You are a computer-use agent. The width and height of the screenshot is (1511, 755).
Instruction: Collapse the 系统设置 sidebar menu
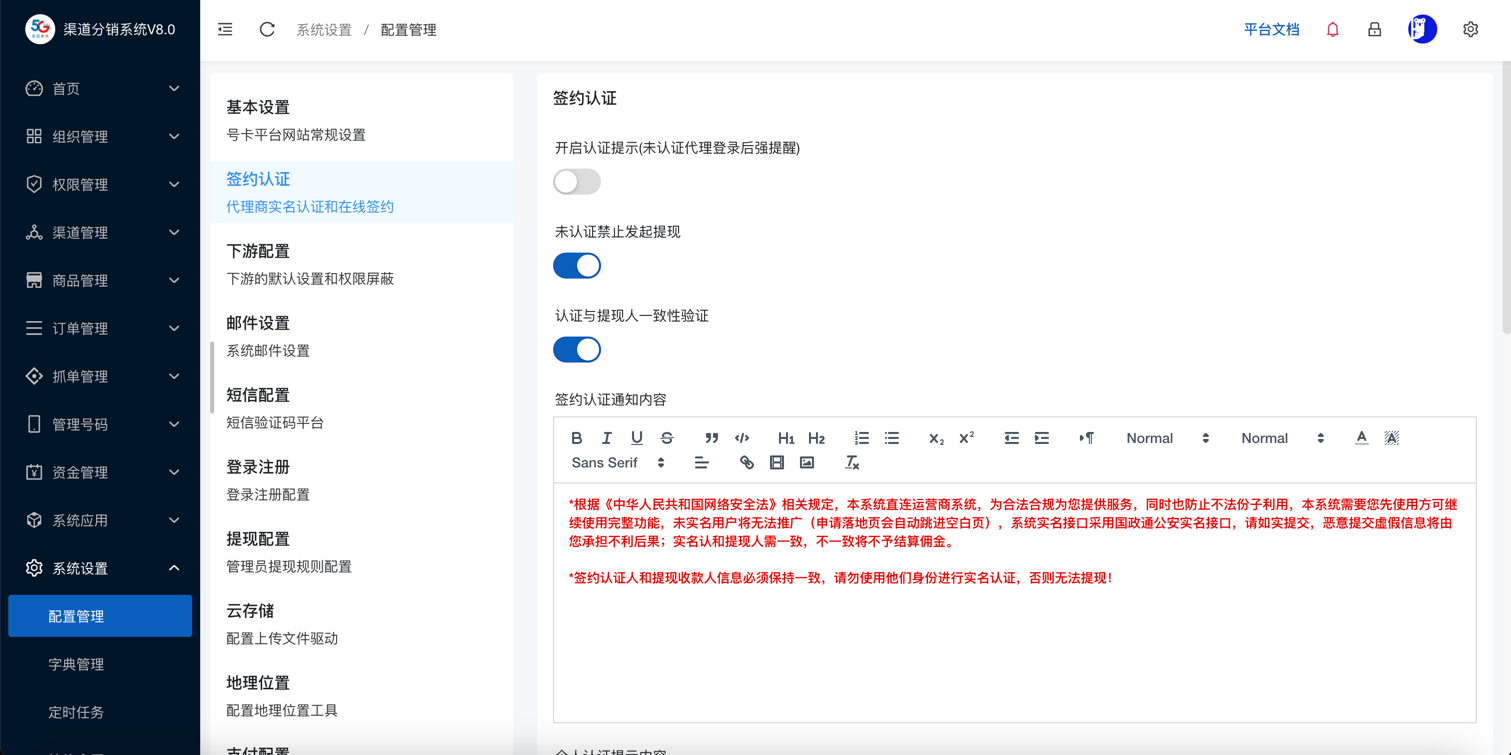(x=100, y=569)
